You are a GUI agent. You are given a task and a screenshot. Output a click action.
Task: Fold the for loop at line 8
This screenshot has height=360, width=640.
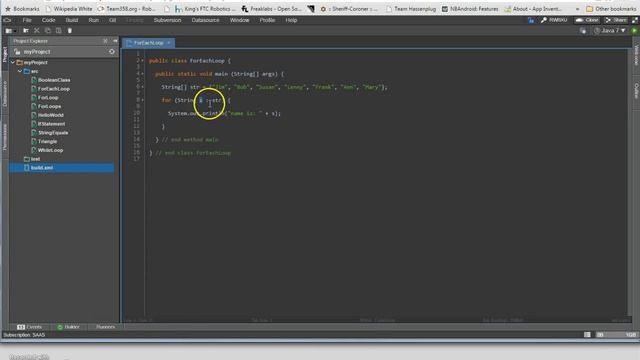[142, 100]
